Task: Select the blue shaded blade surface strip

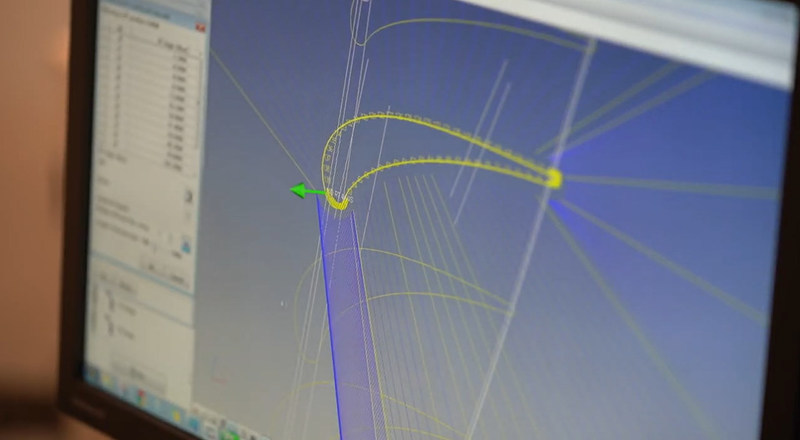Action: click(352, 316)
